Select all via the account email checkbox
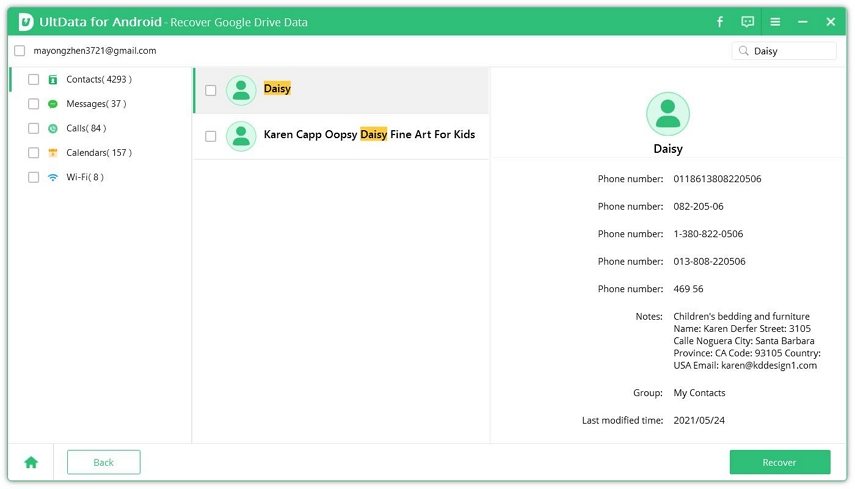Image resolution: width=855 pixels, height=489 pixels. [20, 51]
